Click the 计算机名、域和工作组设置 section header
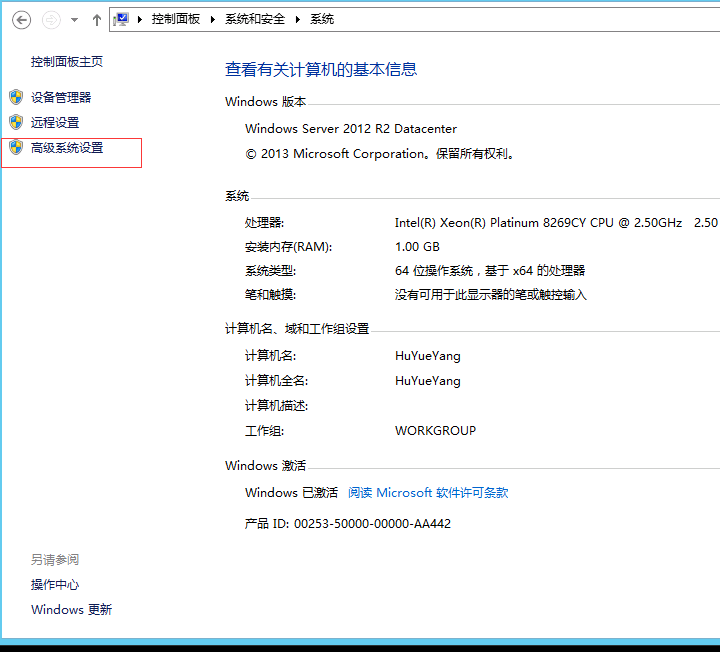Screen dimensions: 720x652 tap(297, 329)
